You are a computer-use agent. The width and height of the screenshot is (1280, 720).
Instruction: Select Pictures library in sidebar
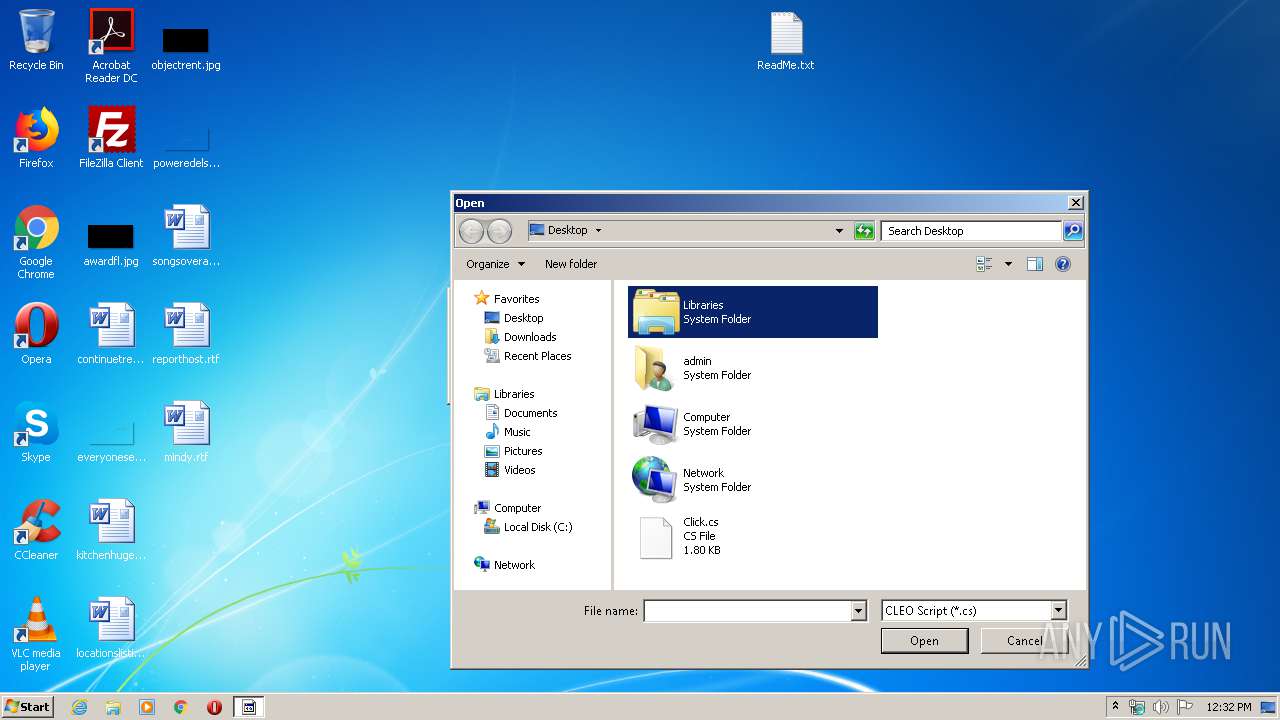tap(514, 451)
